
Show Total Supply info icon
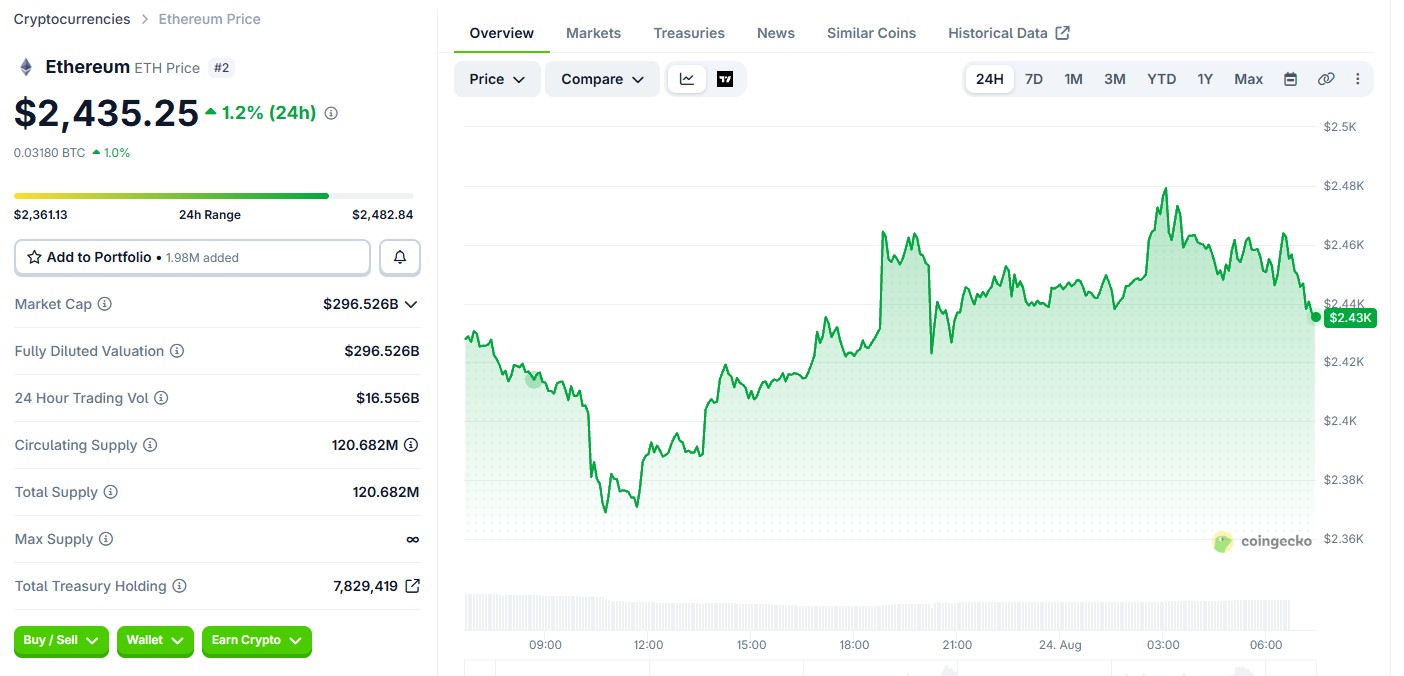(x=111, y=492)
